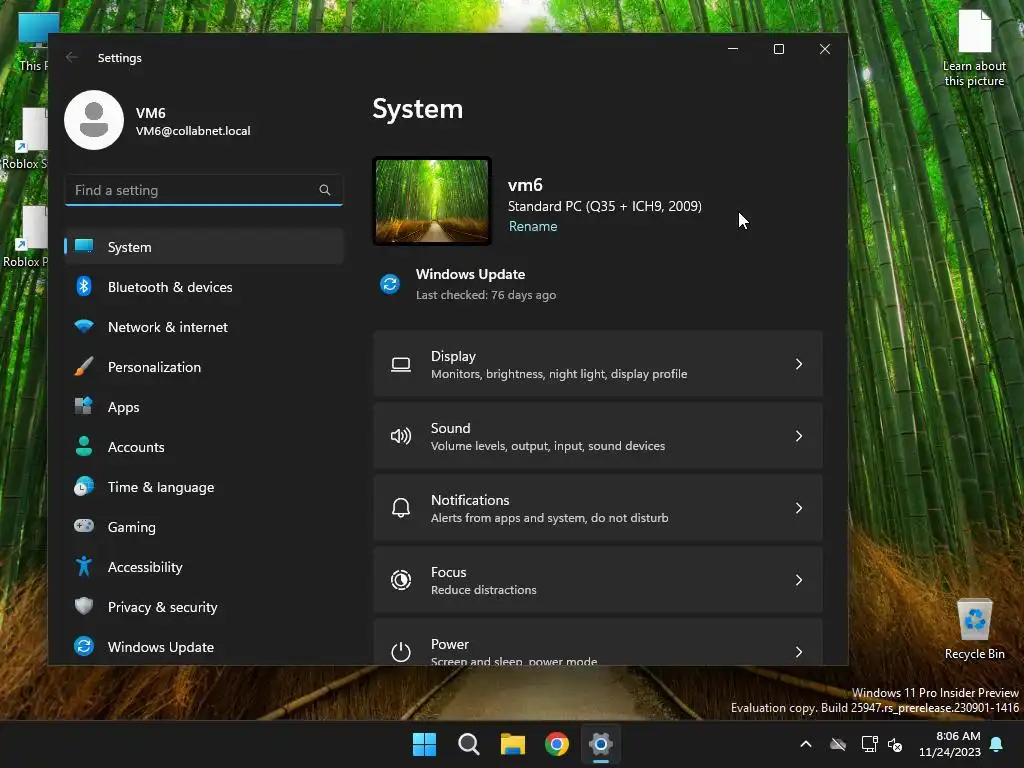Viewport: 1024px width, 768px height.
Task: Click the Focus icon
Action: (401, 580)
